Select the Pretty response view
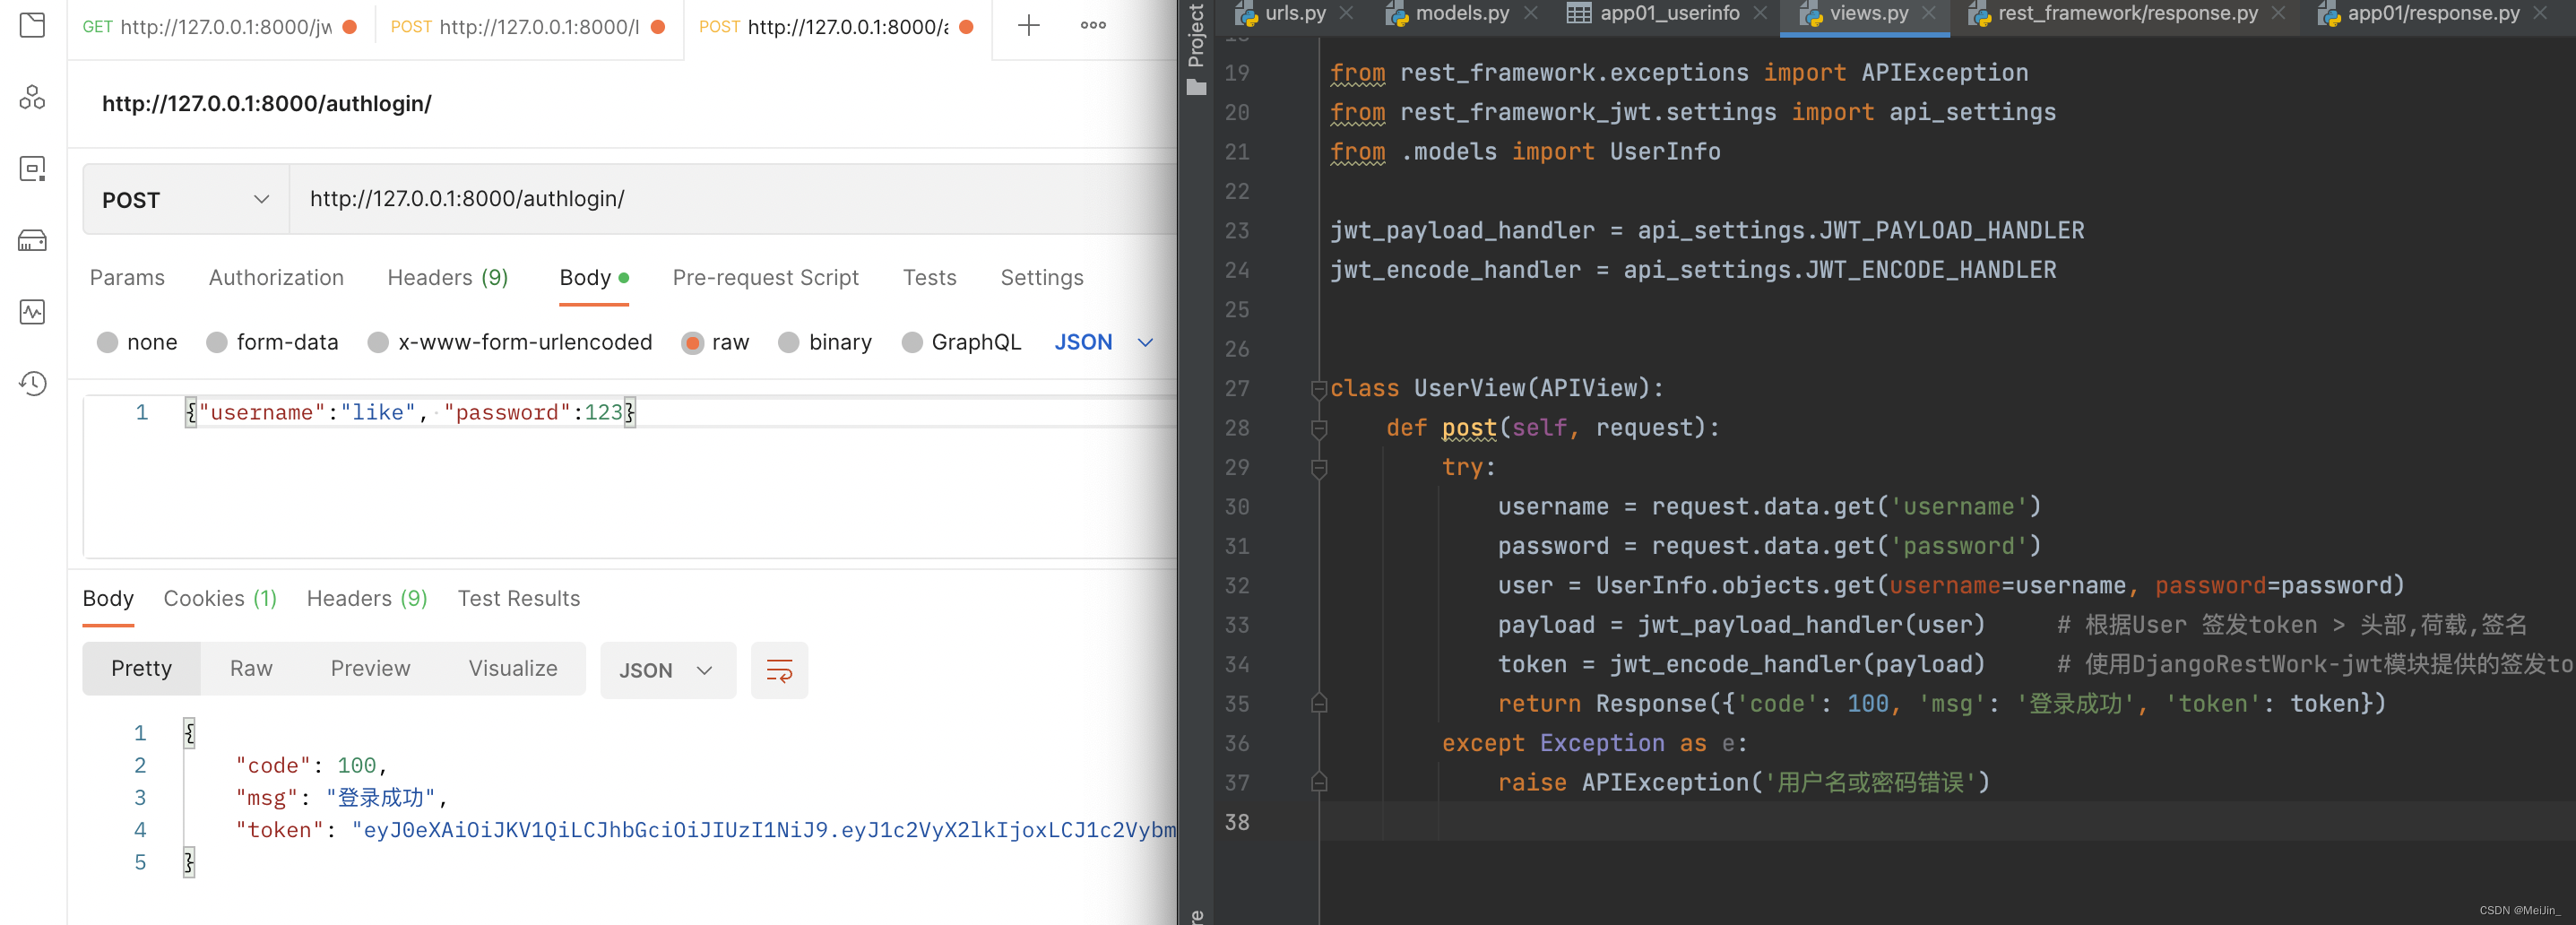 pos(142,669)
